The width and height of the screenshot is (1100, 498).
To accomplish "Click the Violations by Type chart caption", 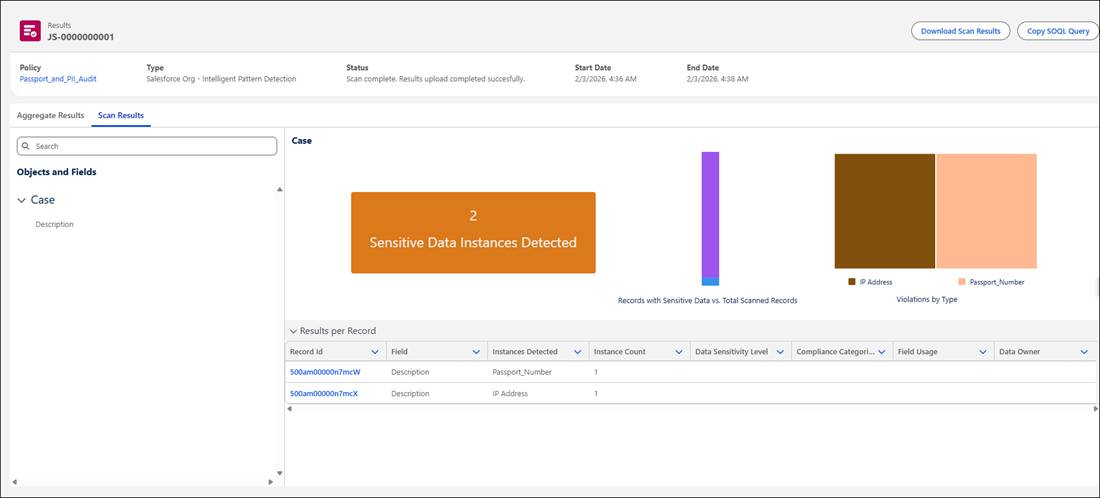I will [927, 300].
